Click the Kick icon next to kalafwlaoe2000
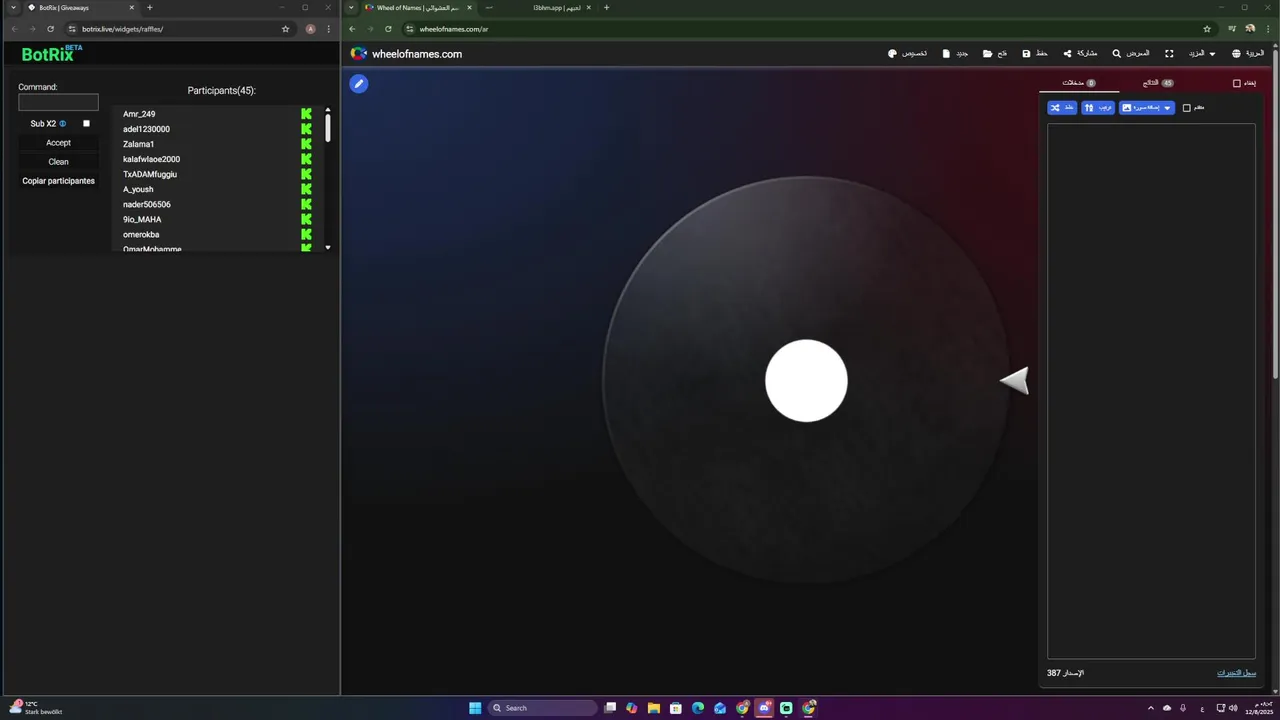 pos(307,159)
